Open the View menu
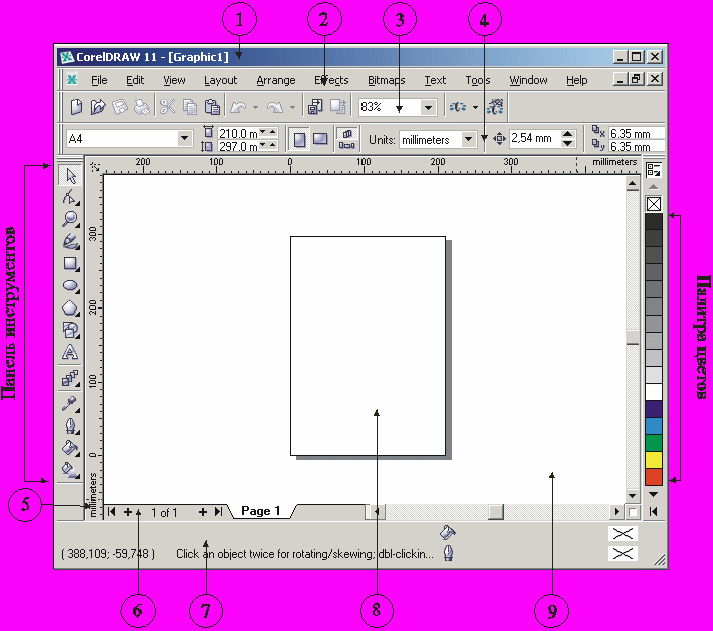 (x=174, y=80)
